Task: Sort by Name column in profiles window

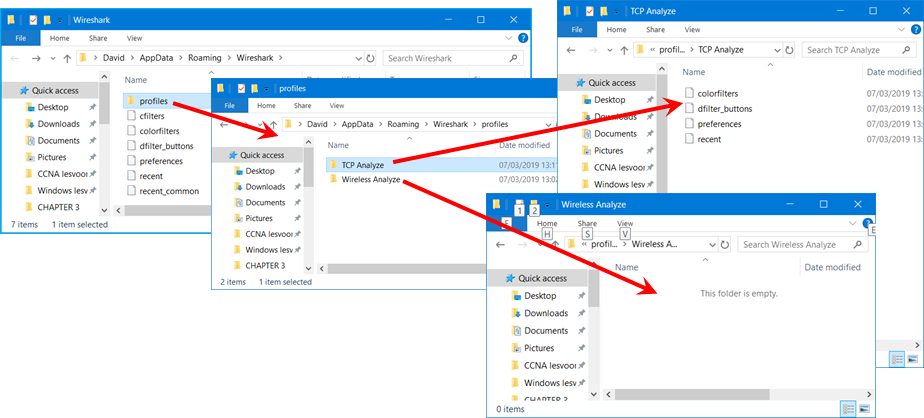Action: tap(338, 145)
